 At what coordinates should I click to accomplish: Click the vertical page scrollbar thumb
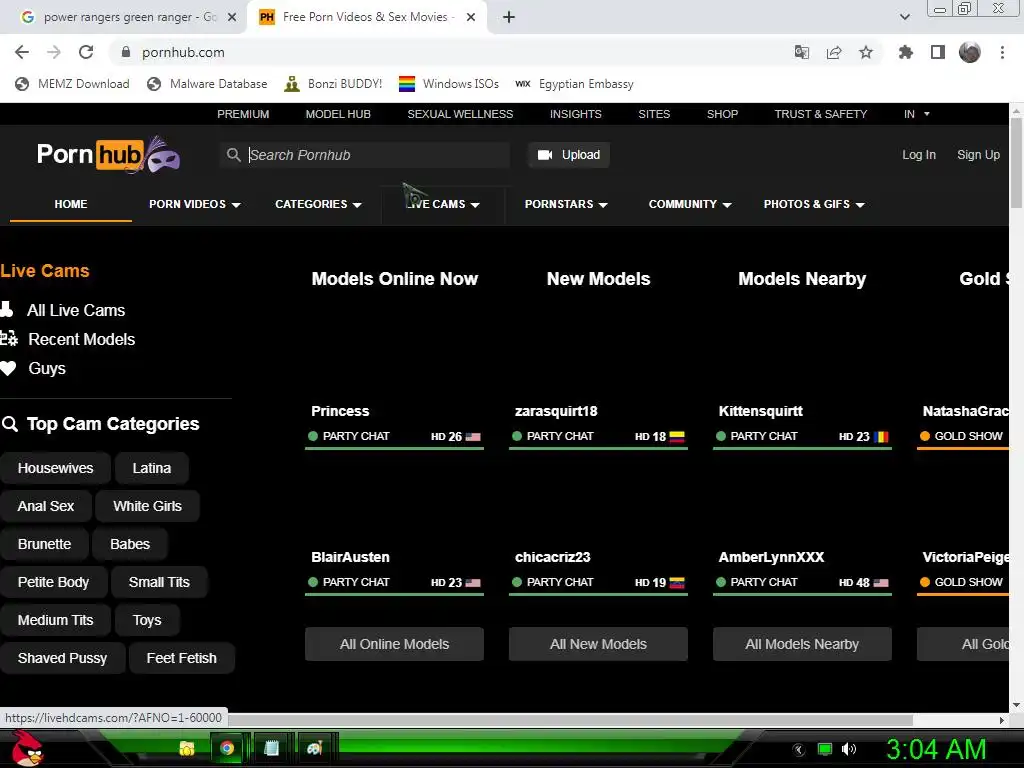1016,163
